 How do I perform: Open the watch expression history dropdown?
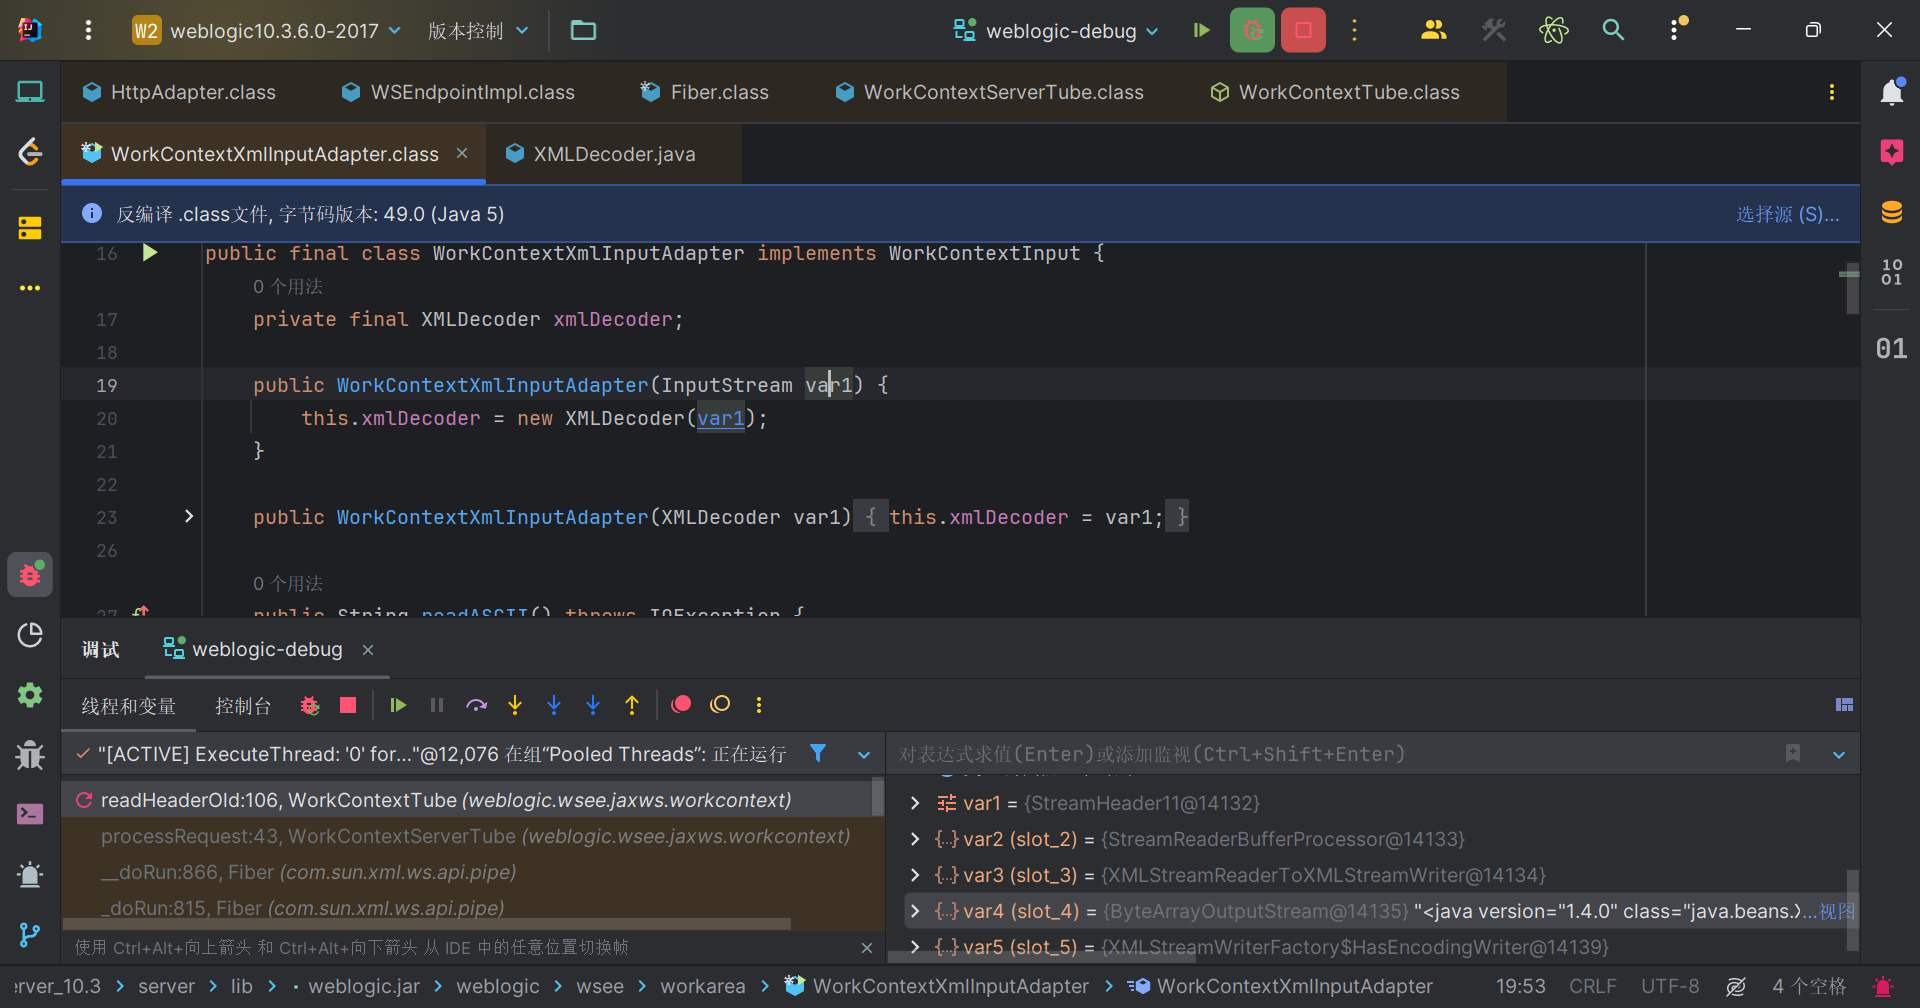coord(1839,755)
